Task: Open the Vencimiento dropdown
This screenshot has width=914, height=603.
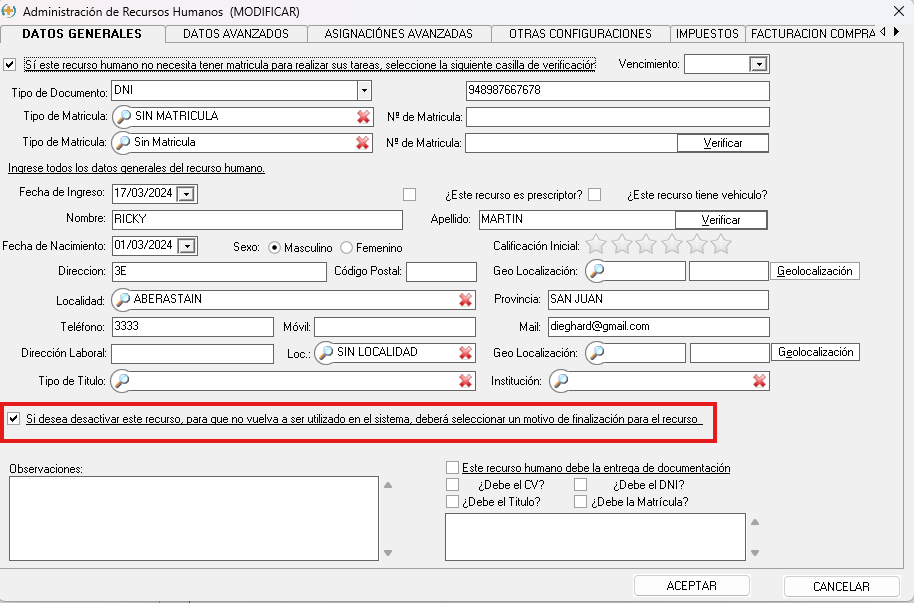Action: tap(758, 64)
